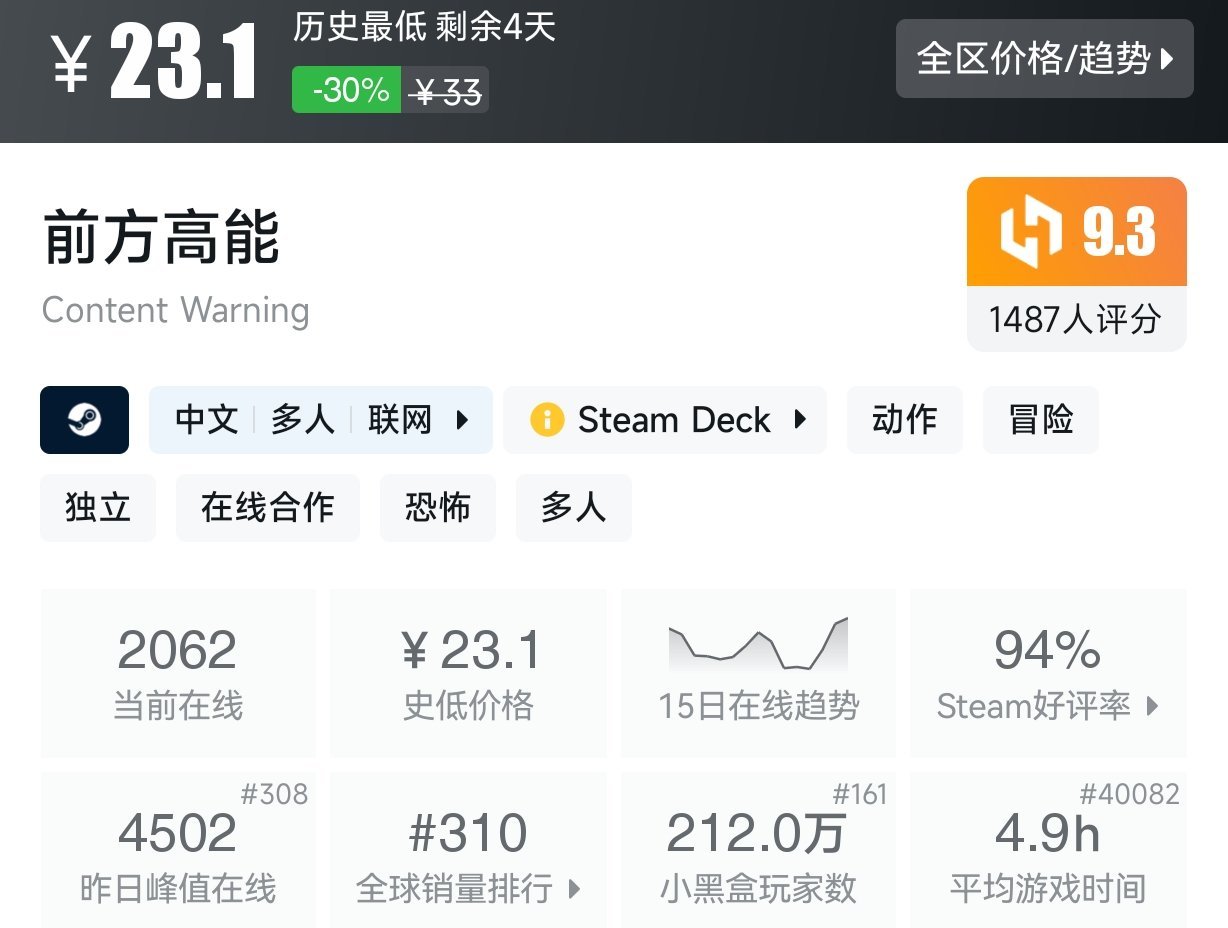
Task: Expand the Steam Deck support details
Action: click(x=798, y=420)
